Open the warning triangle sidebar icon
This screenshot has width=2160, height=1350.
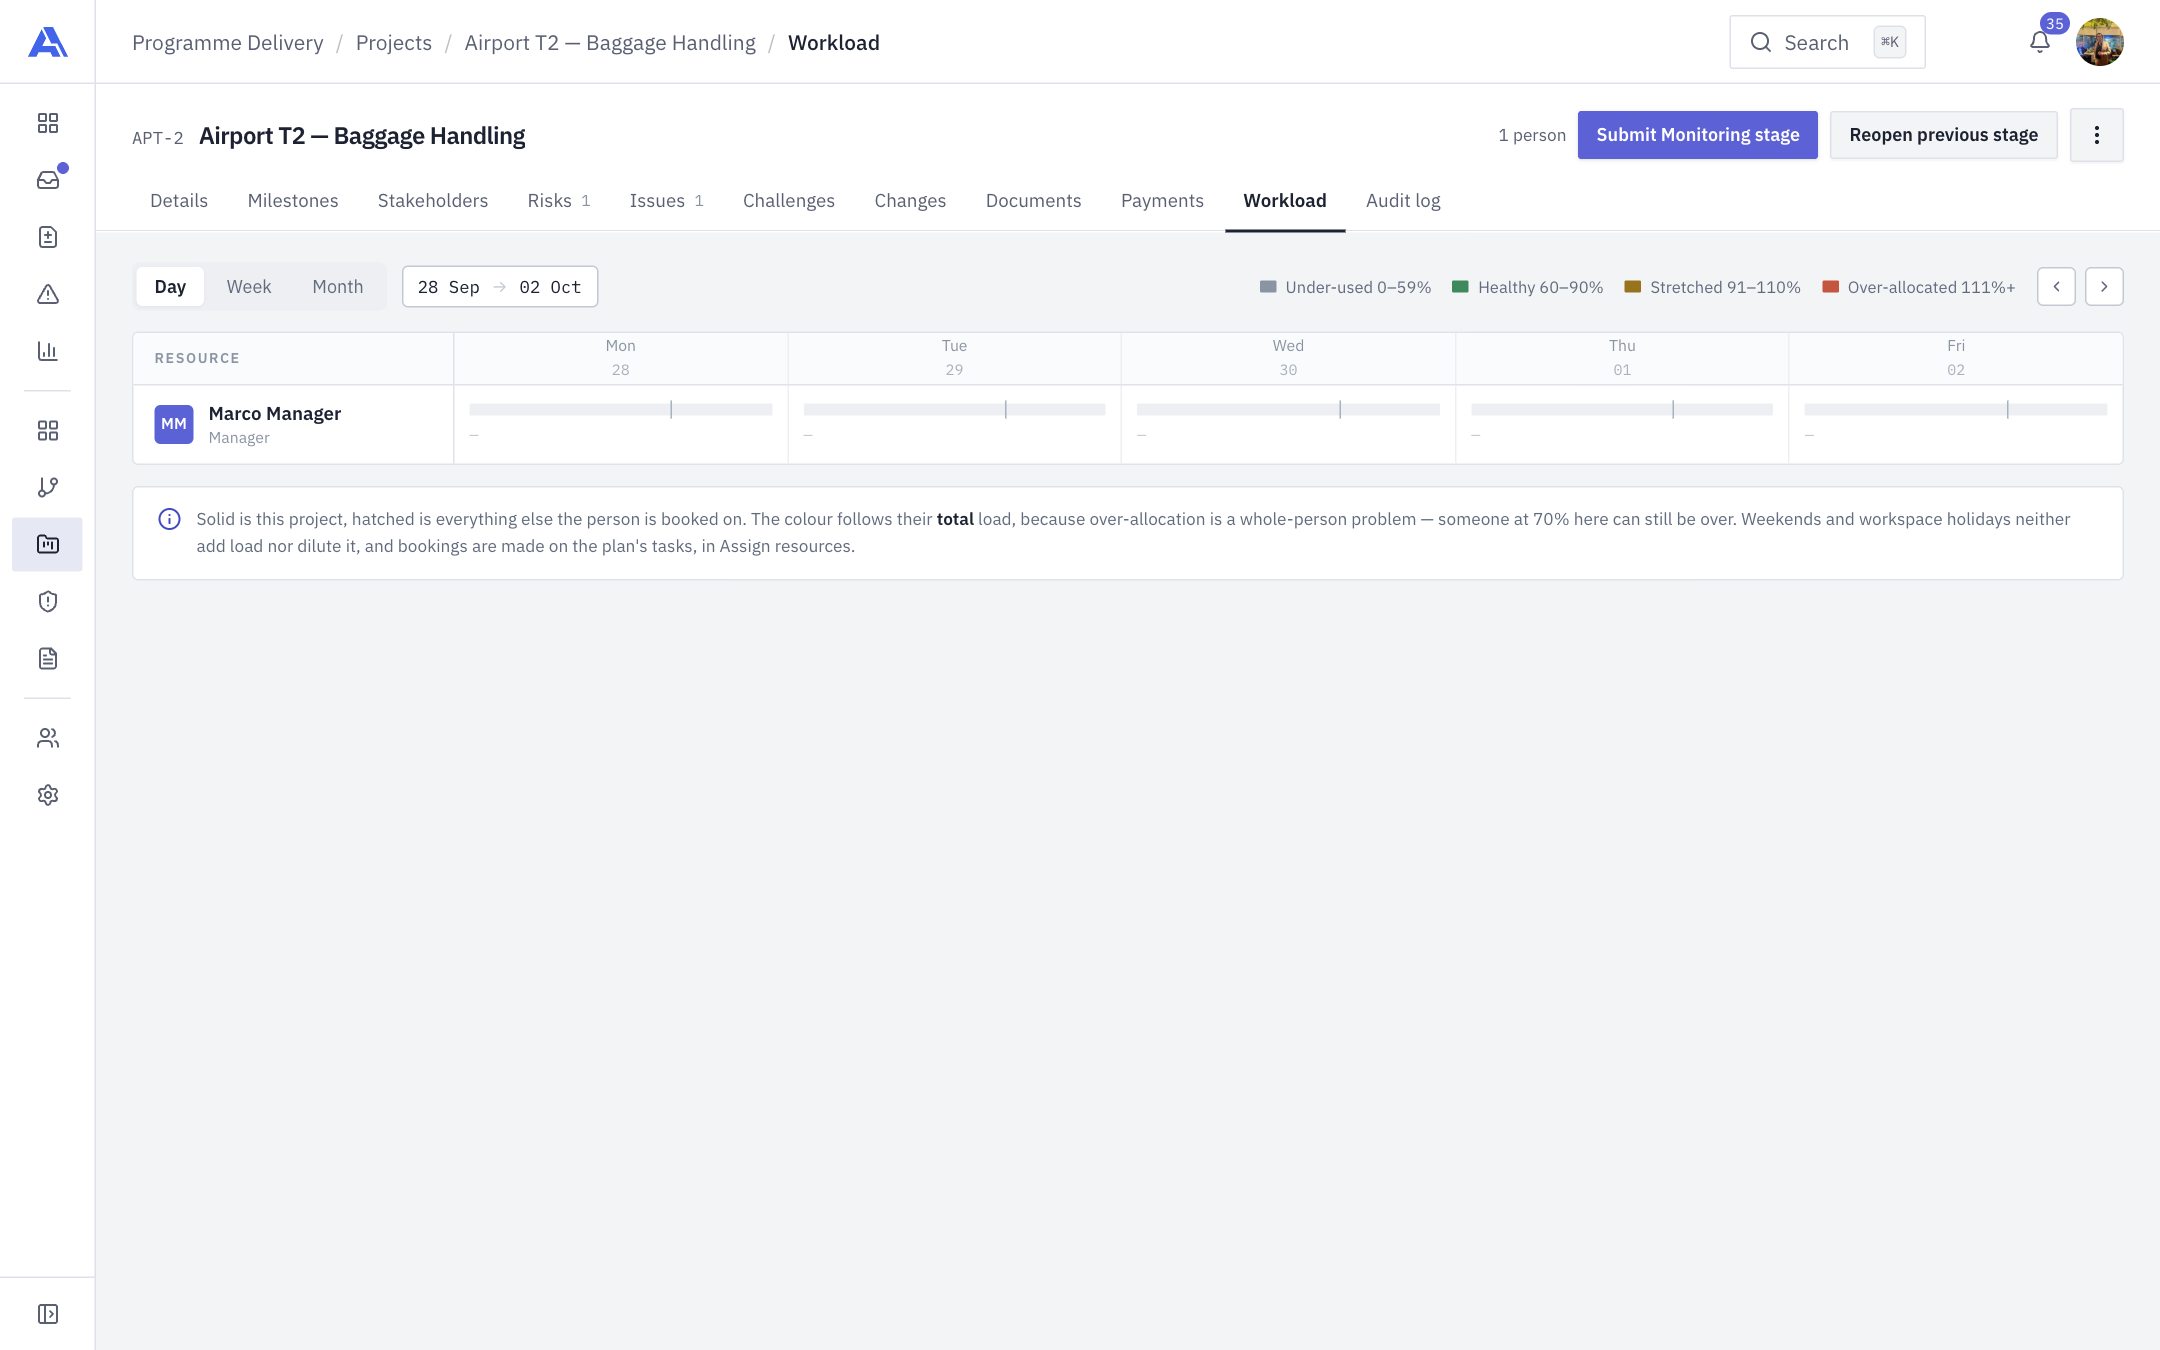[47, 294]
